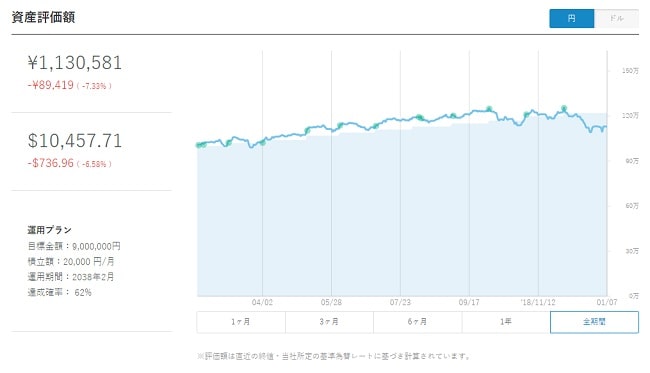Click the green marker at the chart's start
The height and width of the screenshot is (373, 650).
199,145
